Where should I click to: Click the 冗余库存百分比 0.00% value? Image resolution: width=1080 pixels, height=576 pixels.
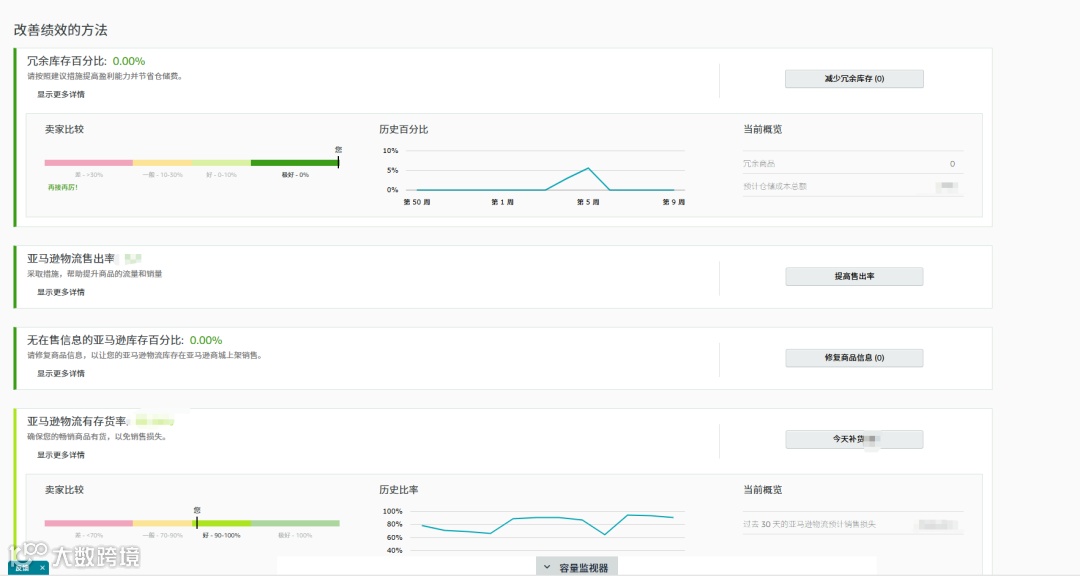(x=129, y=61)
